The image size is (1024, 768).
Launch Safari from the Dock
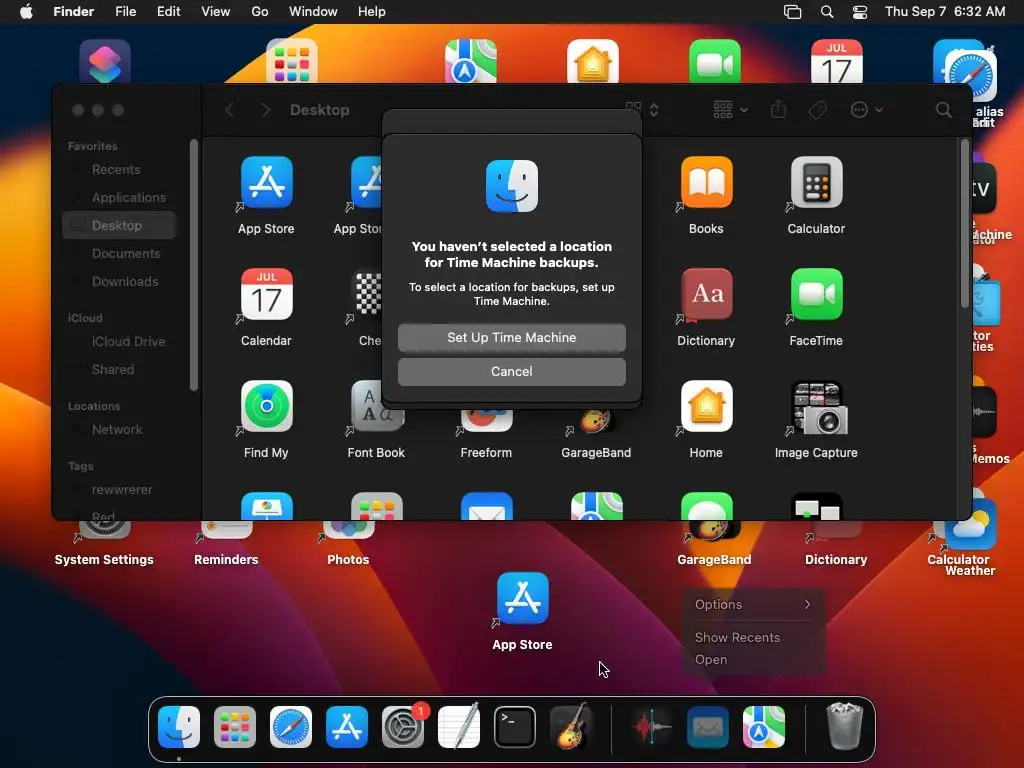pyautogui.click(x=291, y=727)
